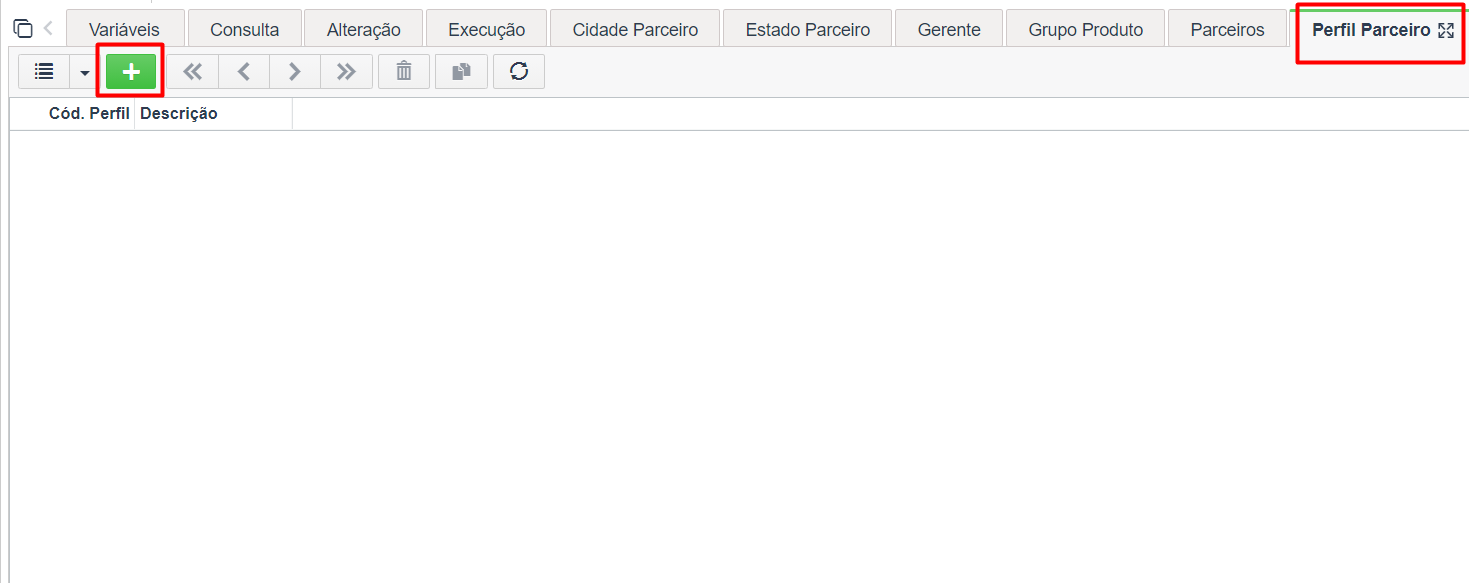Click the trash delete record icon
1469x583 pixels.
tap(404, 72)
